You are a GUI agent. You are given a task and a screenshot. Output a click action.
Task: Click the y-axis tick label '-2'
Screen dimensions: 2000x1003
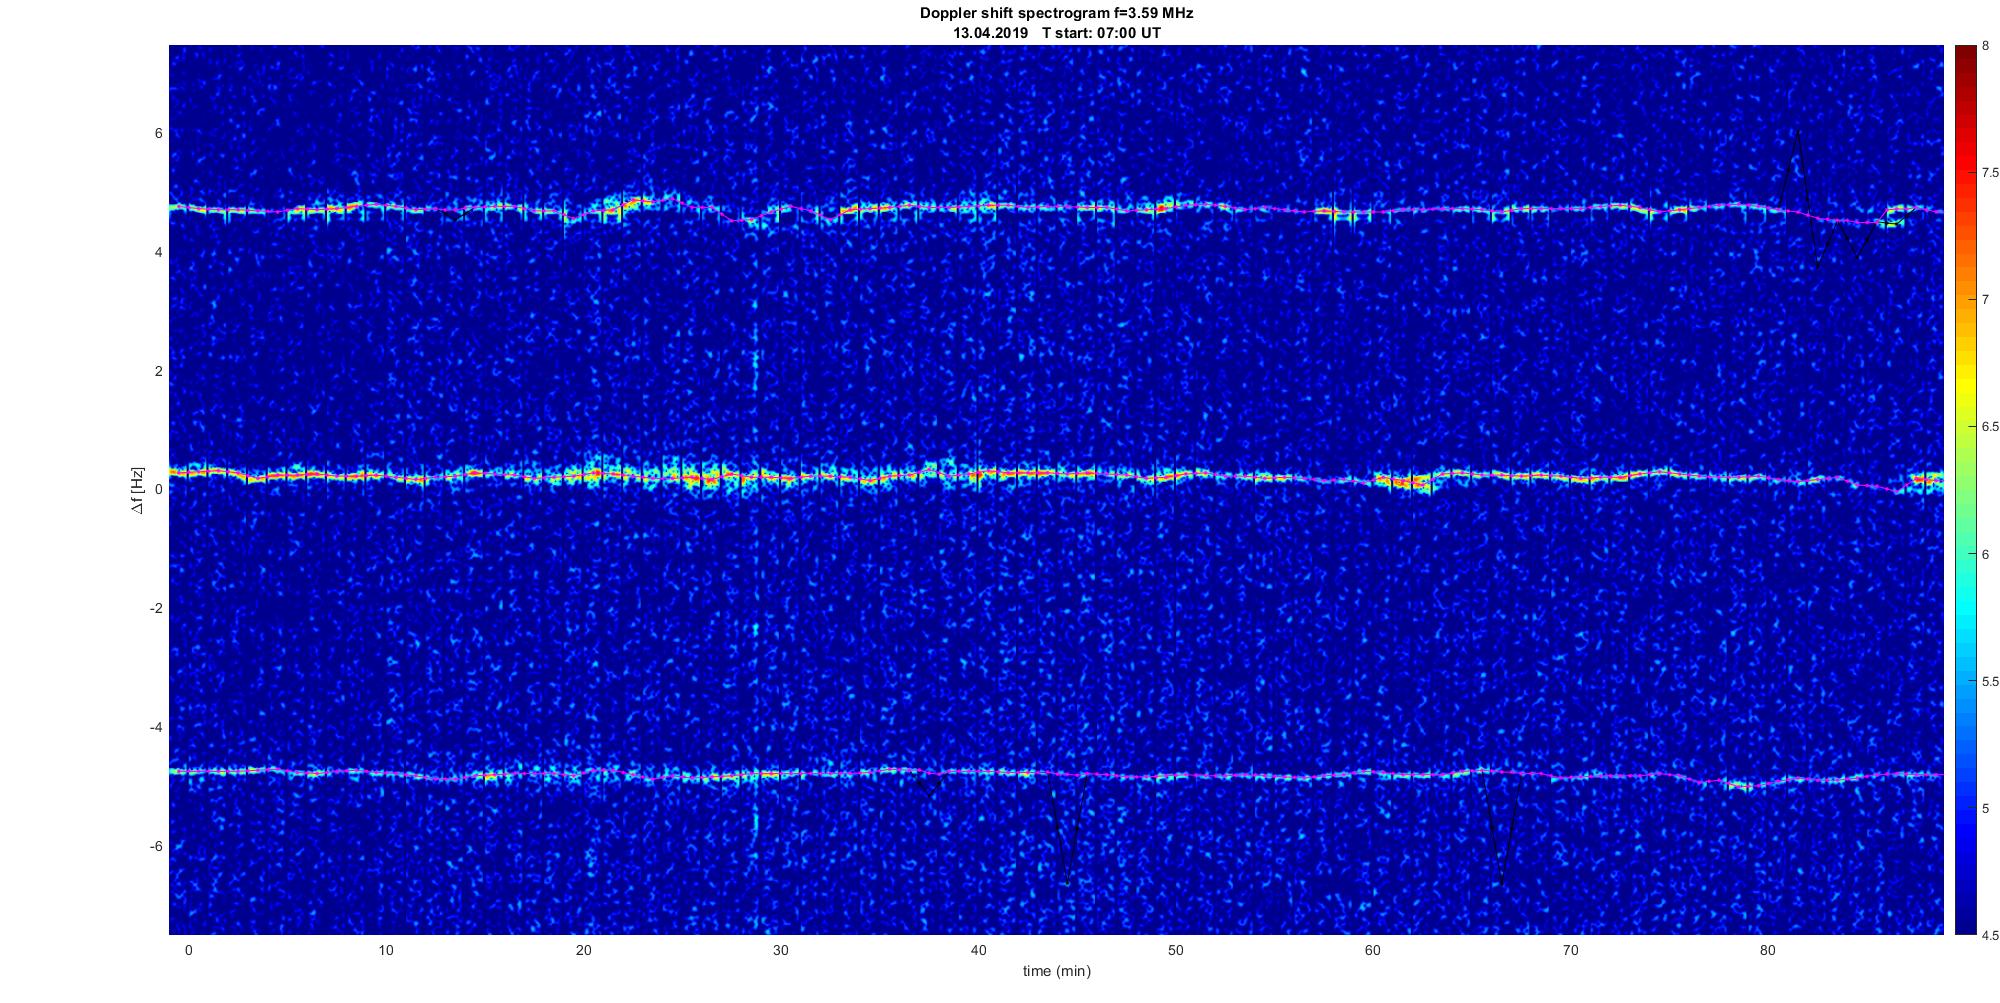point(157,608)
